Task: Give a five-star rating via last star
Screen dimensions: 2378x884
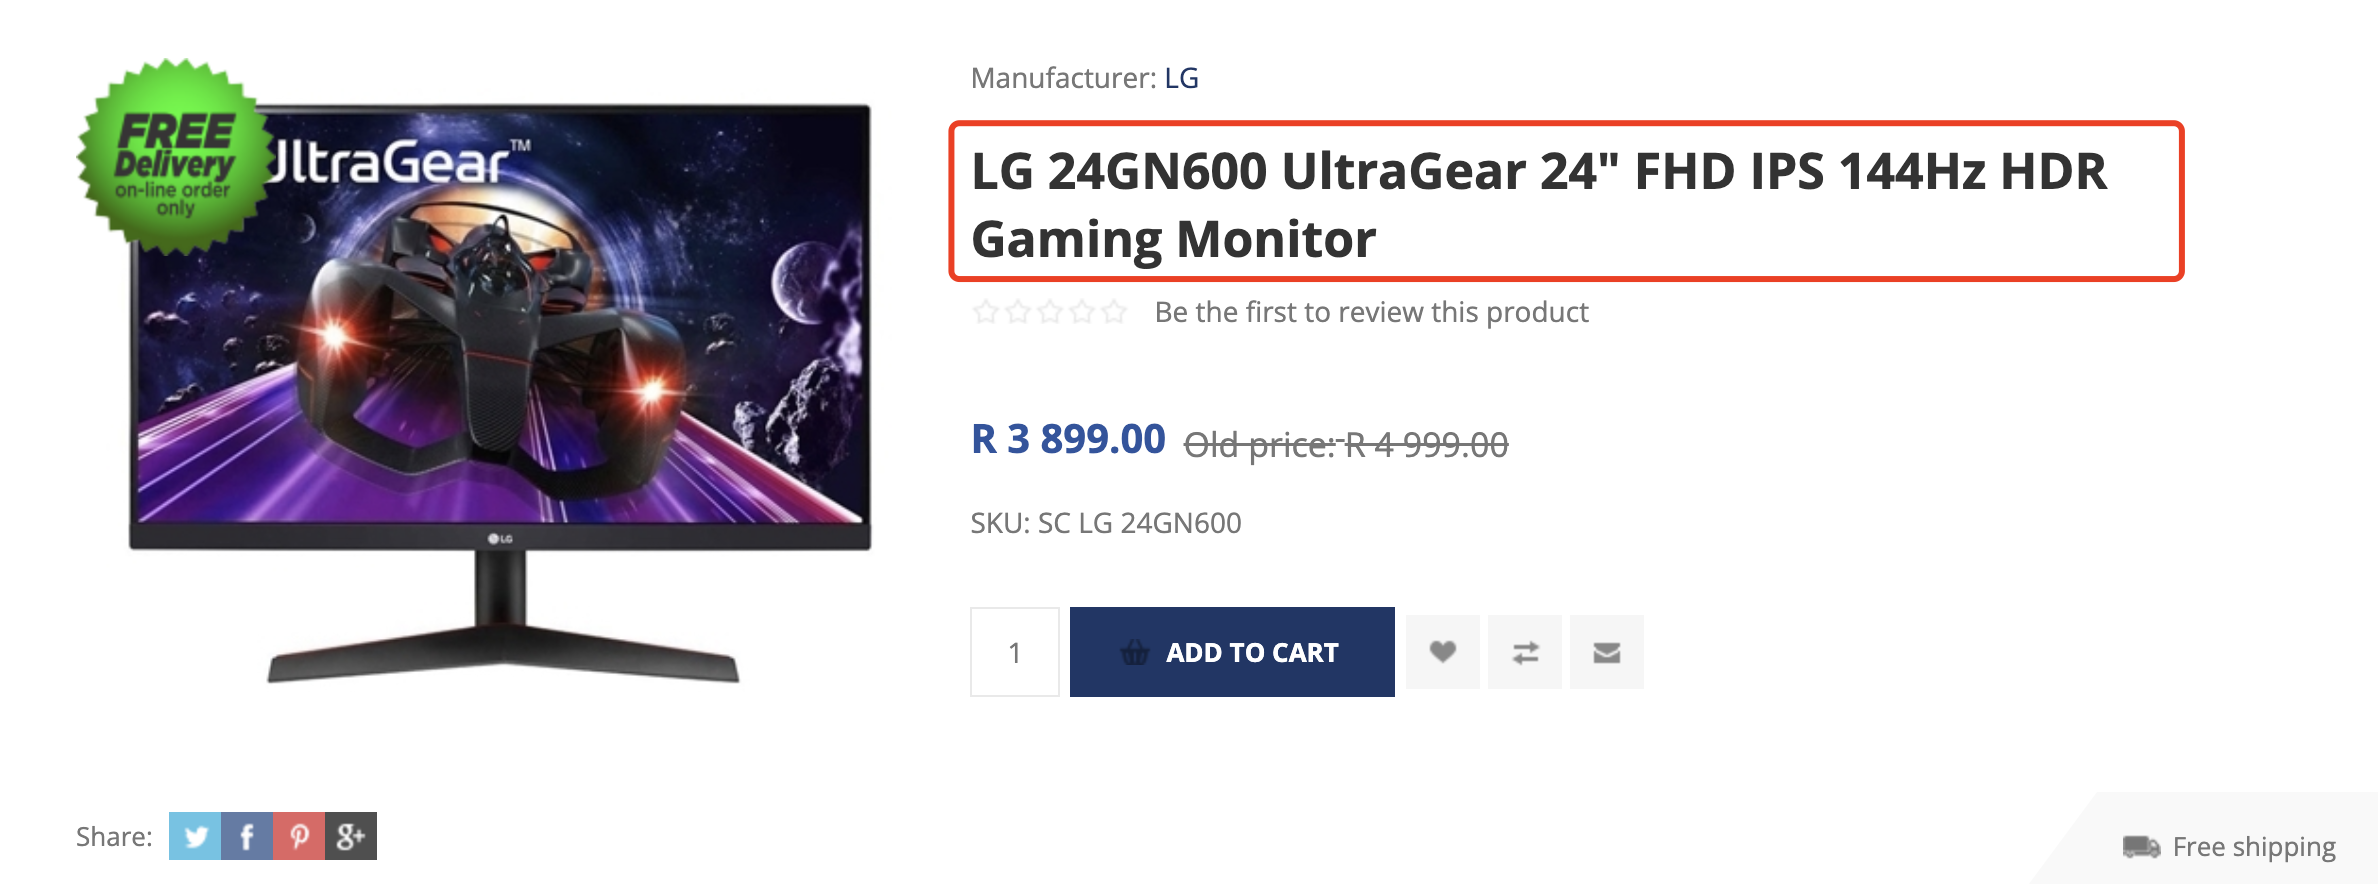Action: 1114,312
